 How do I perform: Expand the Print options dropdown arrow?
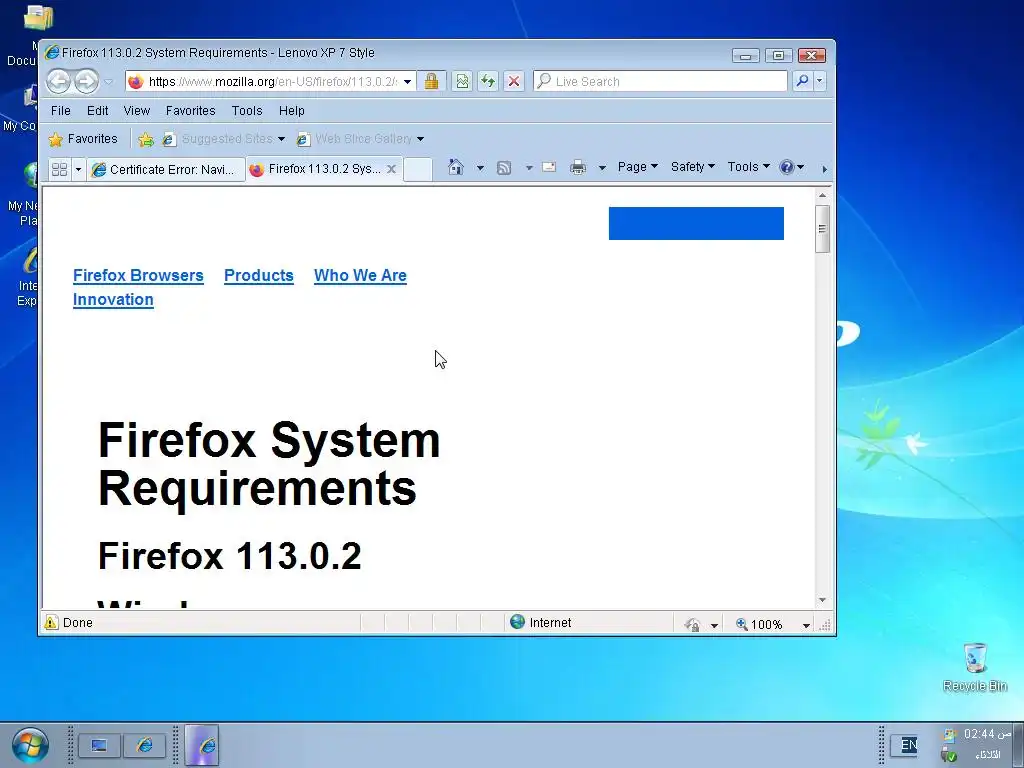tap(602, 168)
